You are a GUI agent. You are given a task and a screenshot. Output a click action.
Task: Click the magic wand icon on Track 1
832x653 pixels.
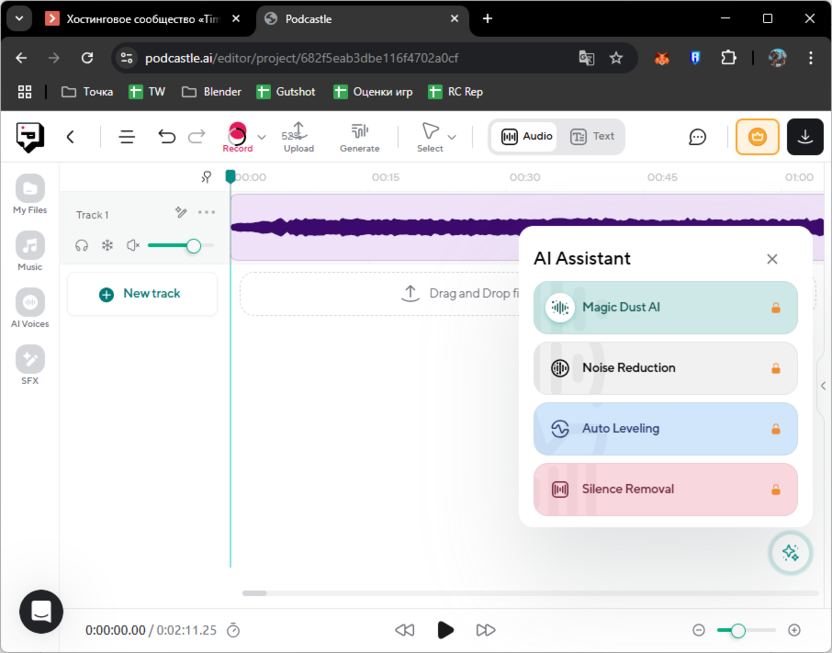pos(181,212)
